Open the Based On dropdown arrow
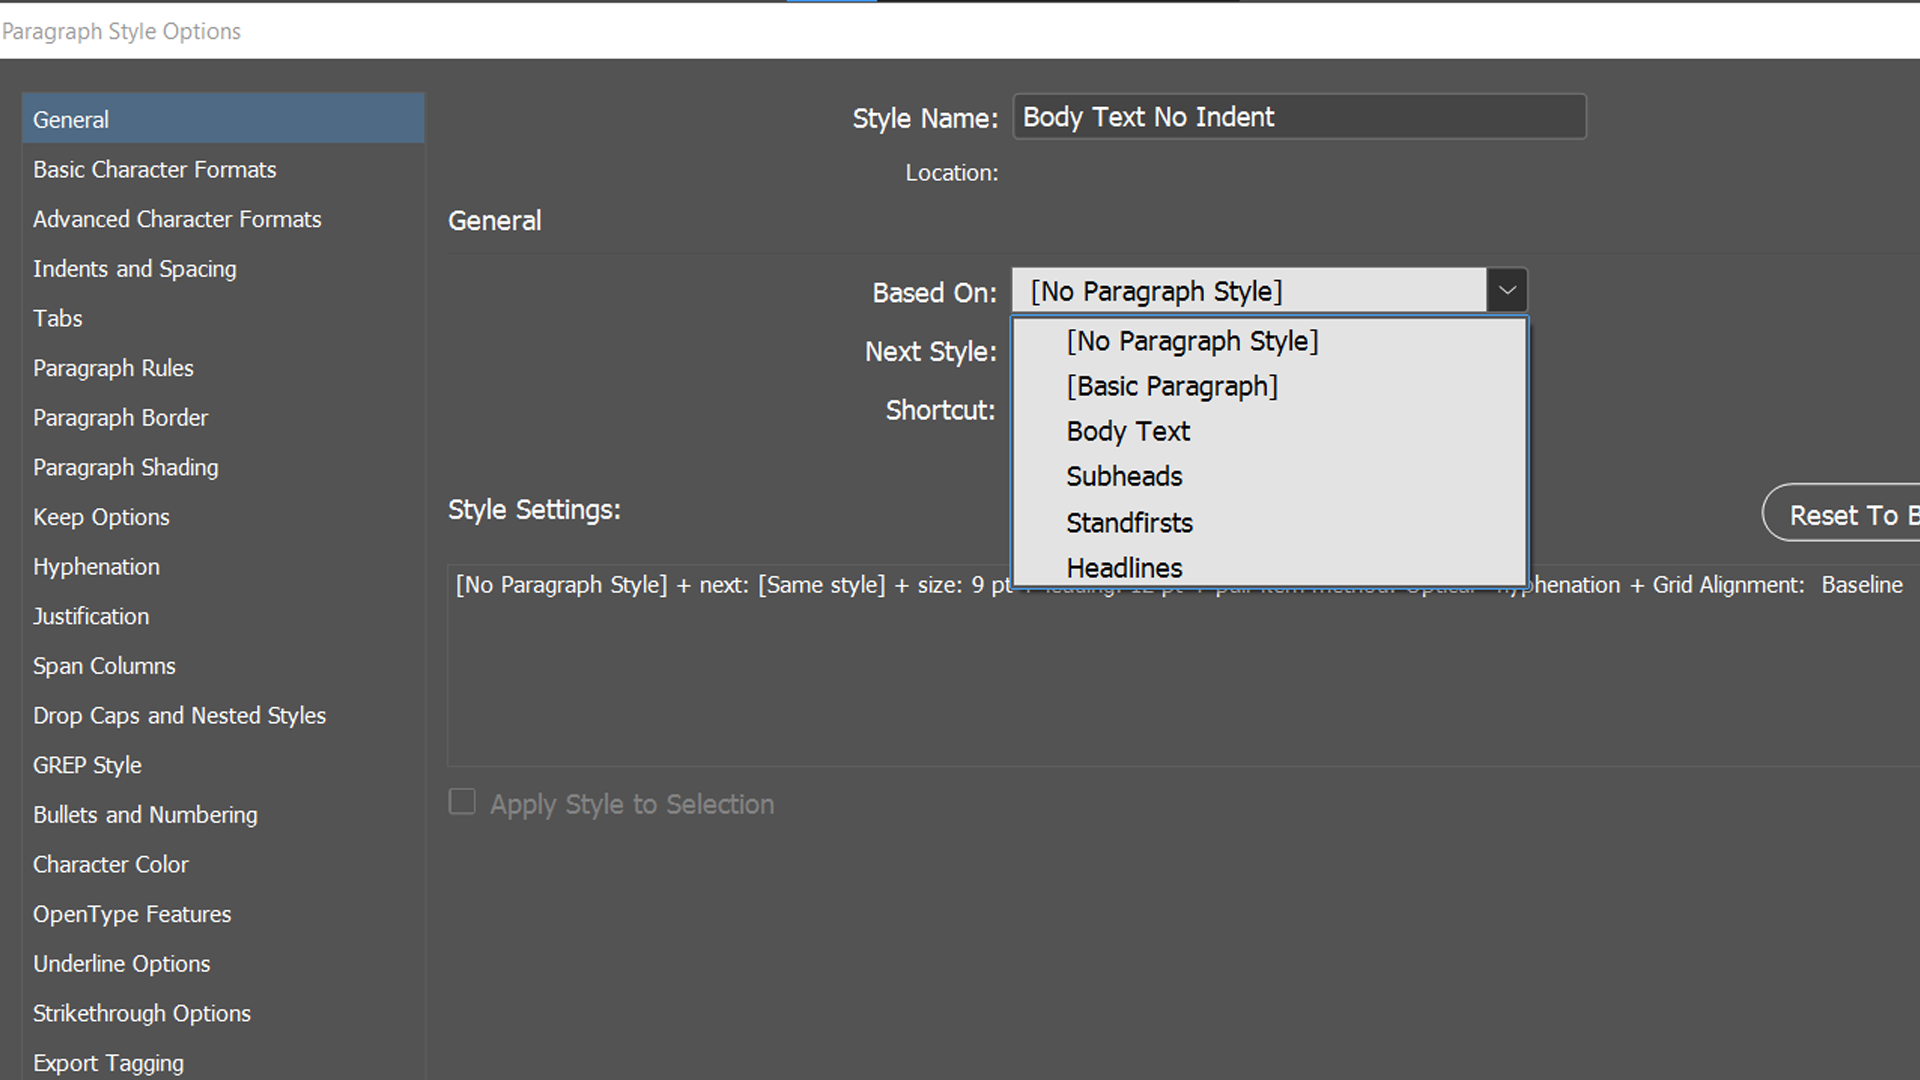The image size is (1920, 1080). pos(1506,291)
